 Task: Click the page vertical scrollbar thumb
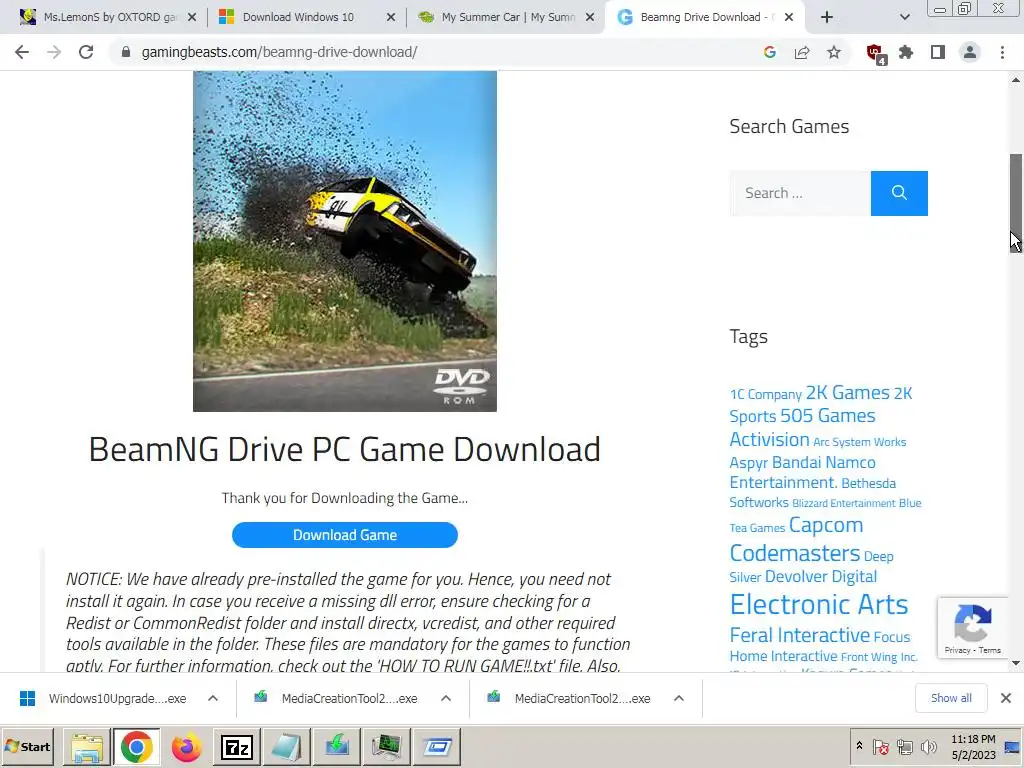point(1016,201)
